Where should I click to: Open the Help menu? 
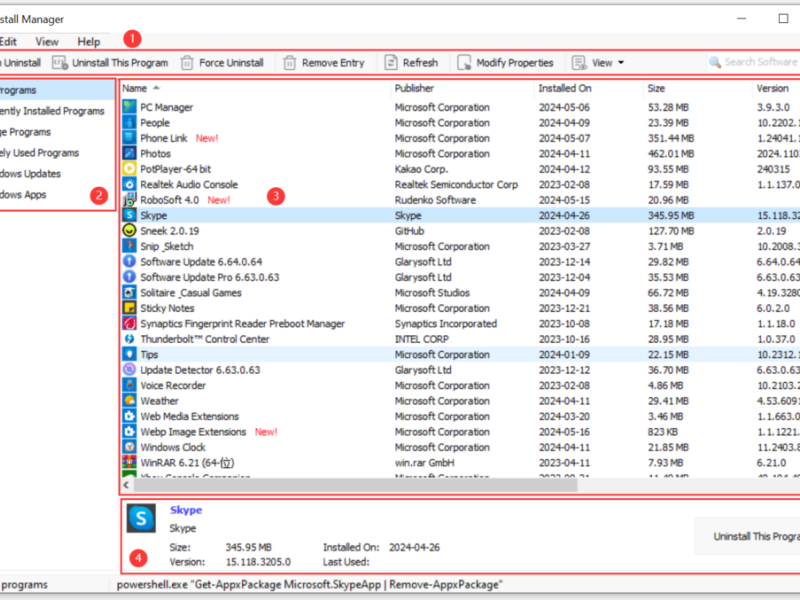tap(89, 42)
